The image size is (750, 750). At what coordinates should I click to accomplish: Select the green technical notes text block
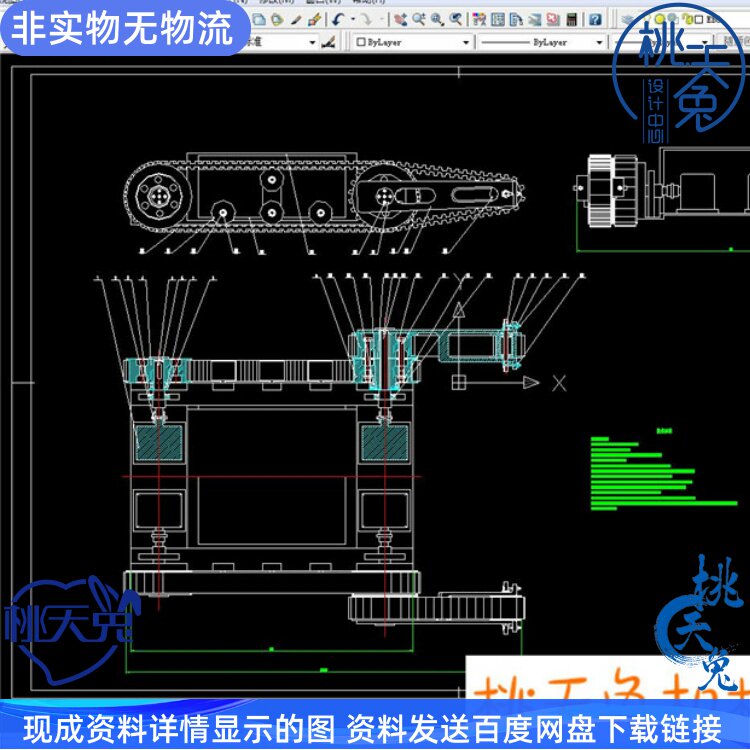click(x=664, y=471)
